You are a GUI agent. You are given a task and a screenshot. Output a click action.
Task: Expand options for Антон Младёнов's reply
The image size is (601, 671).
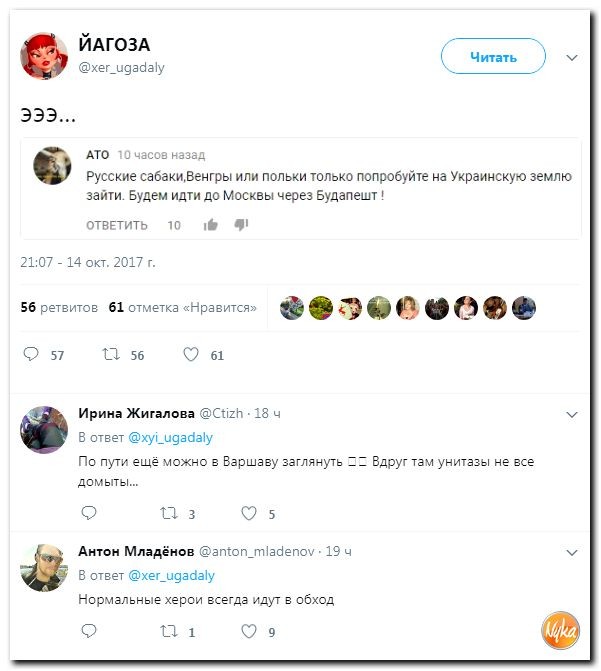[572, 552]
